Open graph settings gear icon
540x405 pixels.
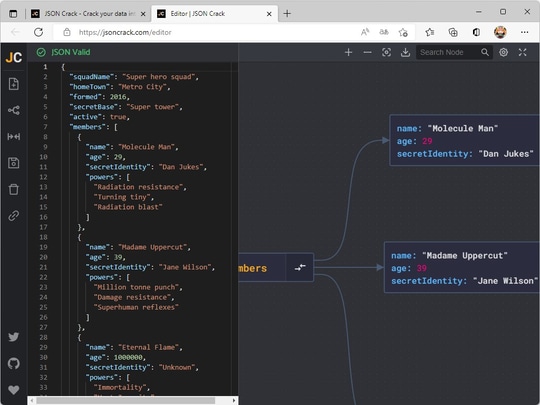tap(503, 52)
